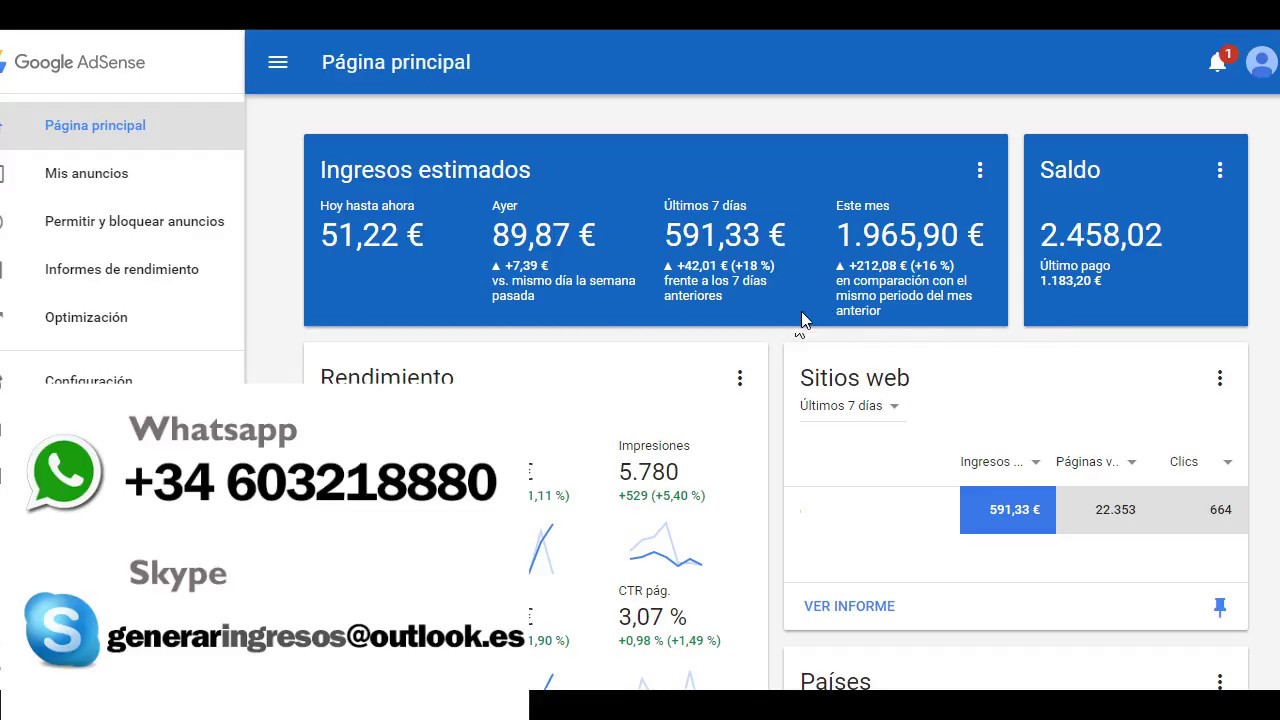Image resolution: width=1280 pixels, height=720 pixels.
Task: Click Últimos 7 días 591,33 € earnings value
Action: click(725, 235)
